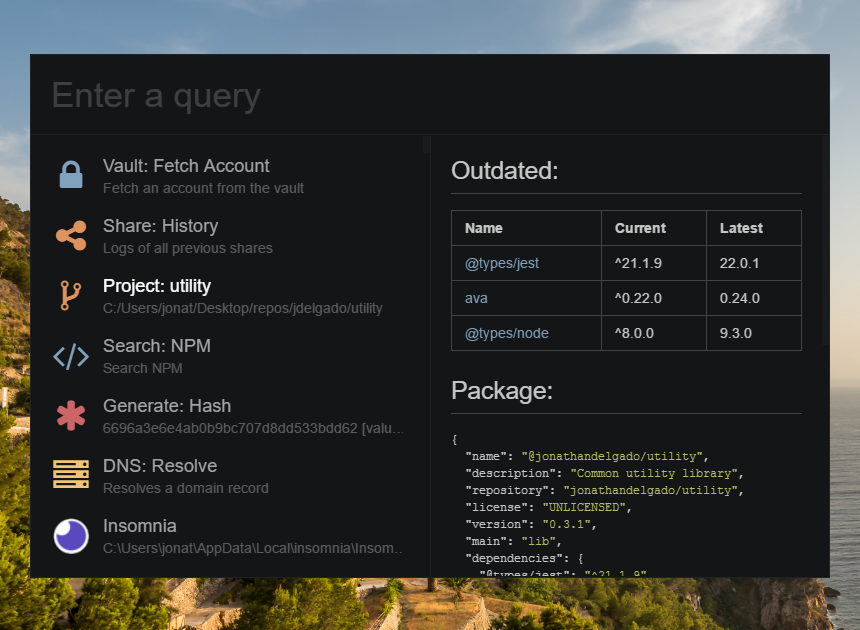Click the "license" line reading UNLICENSED
The image size is (860, 630).
tap(548, 507)
